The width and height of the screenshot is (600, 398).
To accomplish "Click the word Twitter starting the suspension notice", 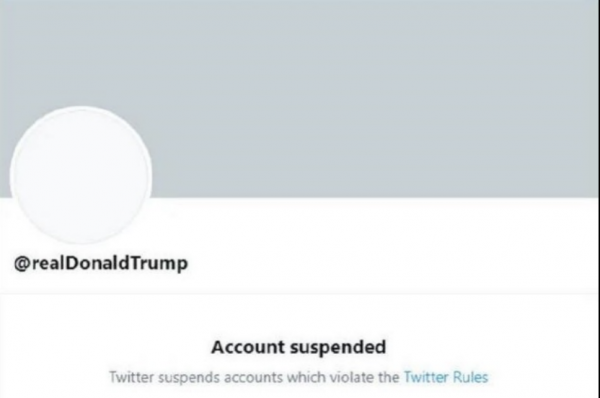I will click(132, 377).
